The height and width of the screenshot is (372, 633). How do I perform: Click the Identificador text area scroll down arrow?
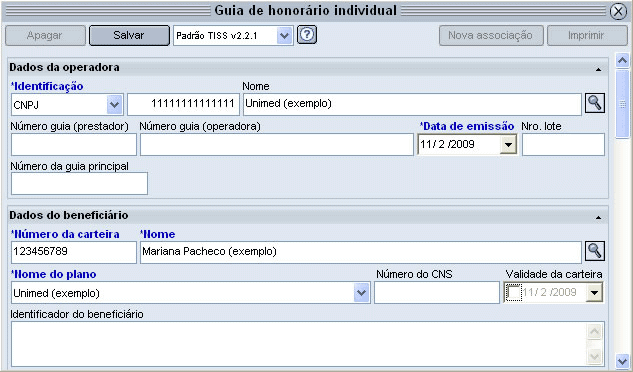point(594,356)
